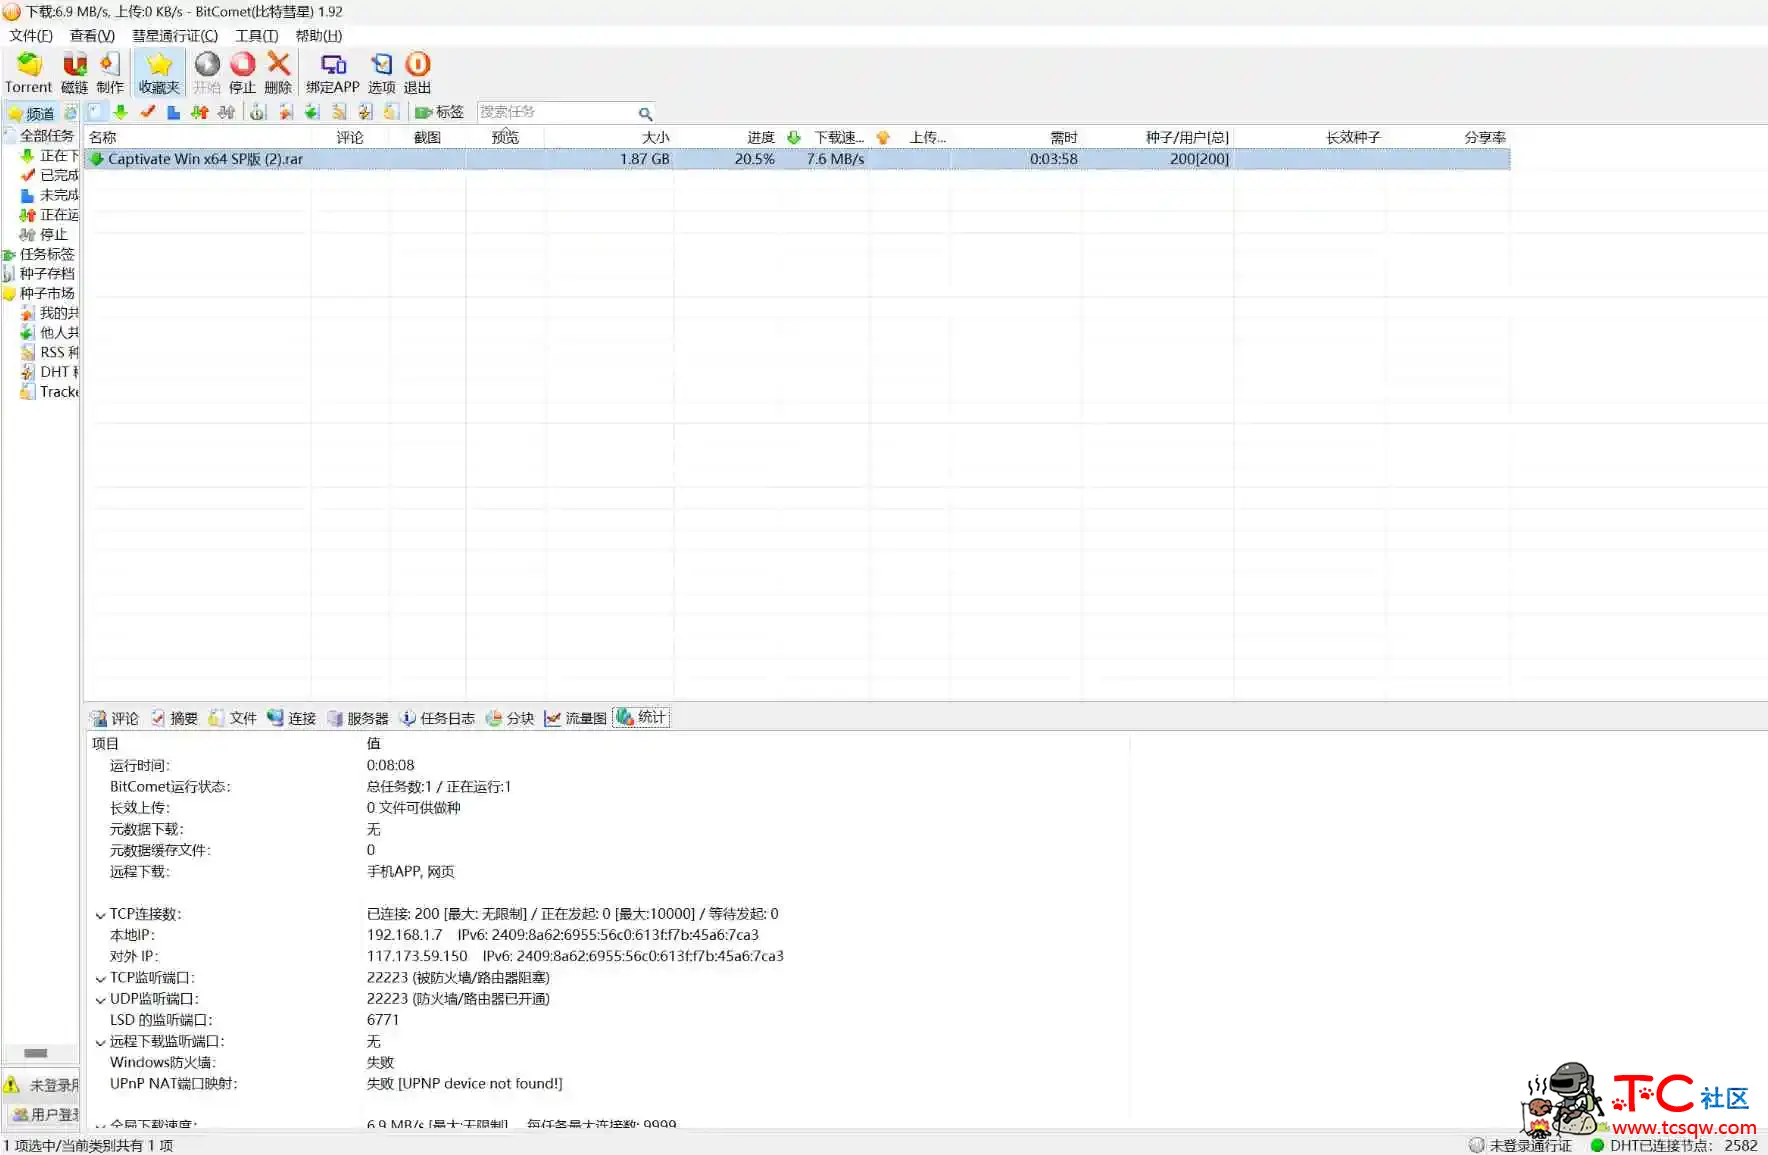Viewport: 1768px width, 1155px height.
Task: Collapse the 远程下载监听端口 section
Action: point(100,1043)
